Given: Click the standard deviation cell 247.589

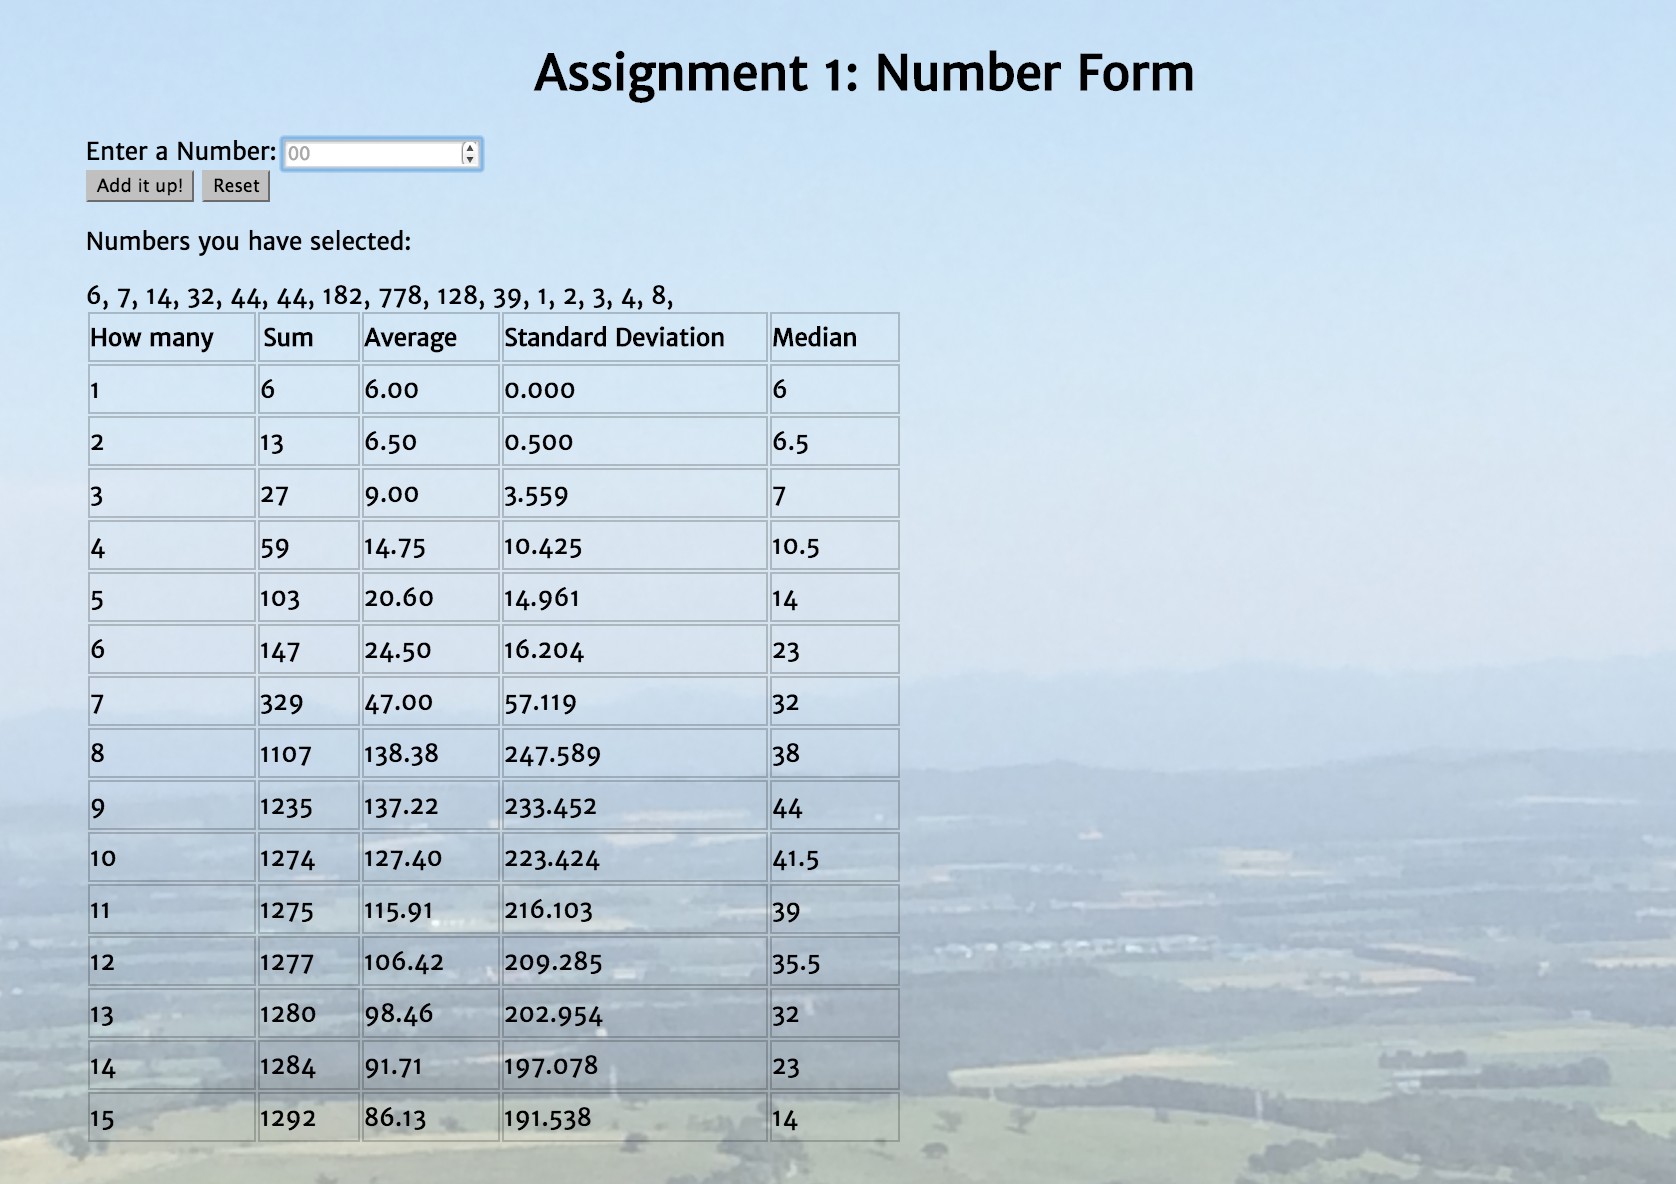Looking at the screenshot, I should tap(634, 753).
